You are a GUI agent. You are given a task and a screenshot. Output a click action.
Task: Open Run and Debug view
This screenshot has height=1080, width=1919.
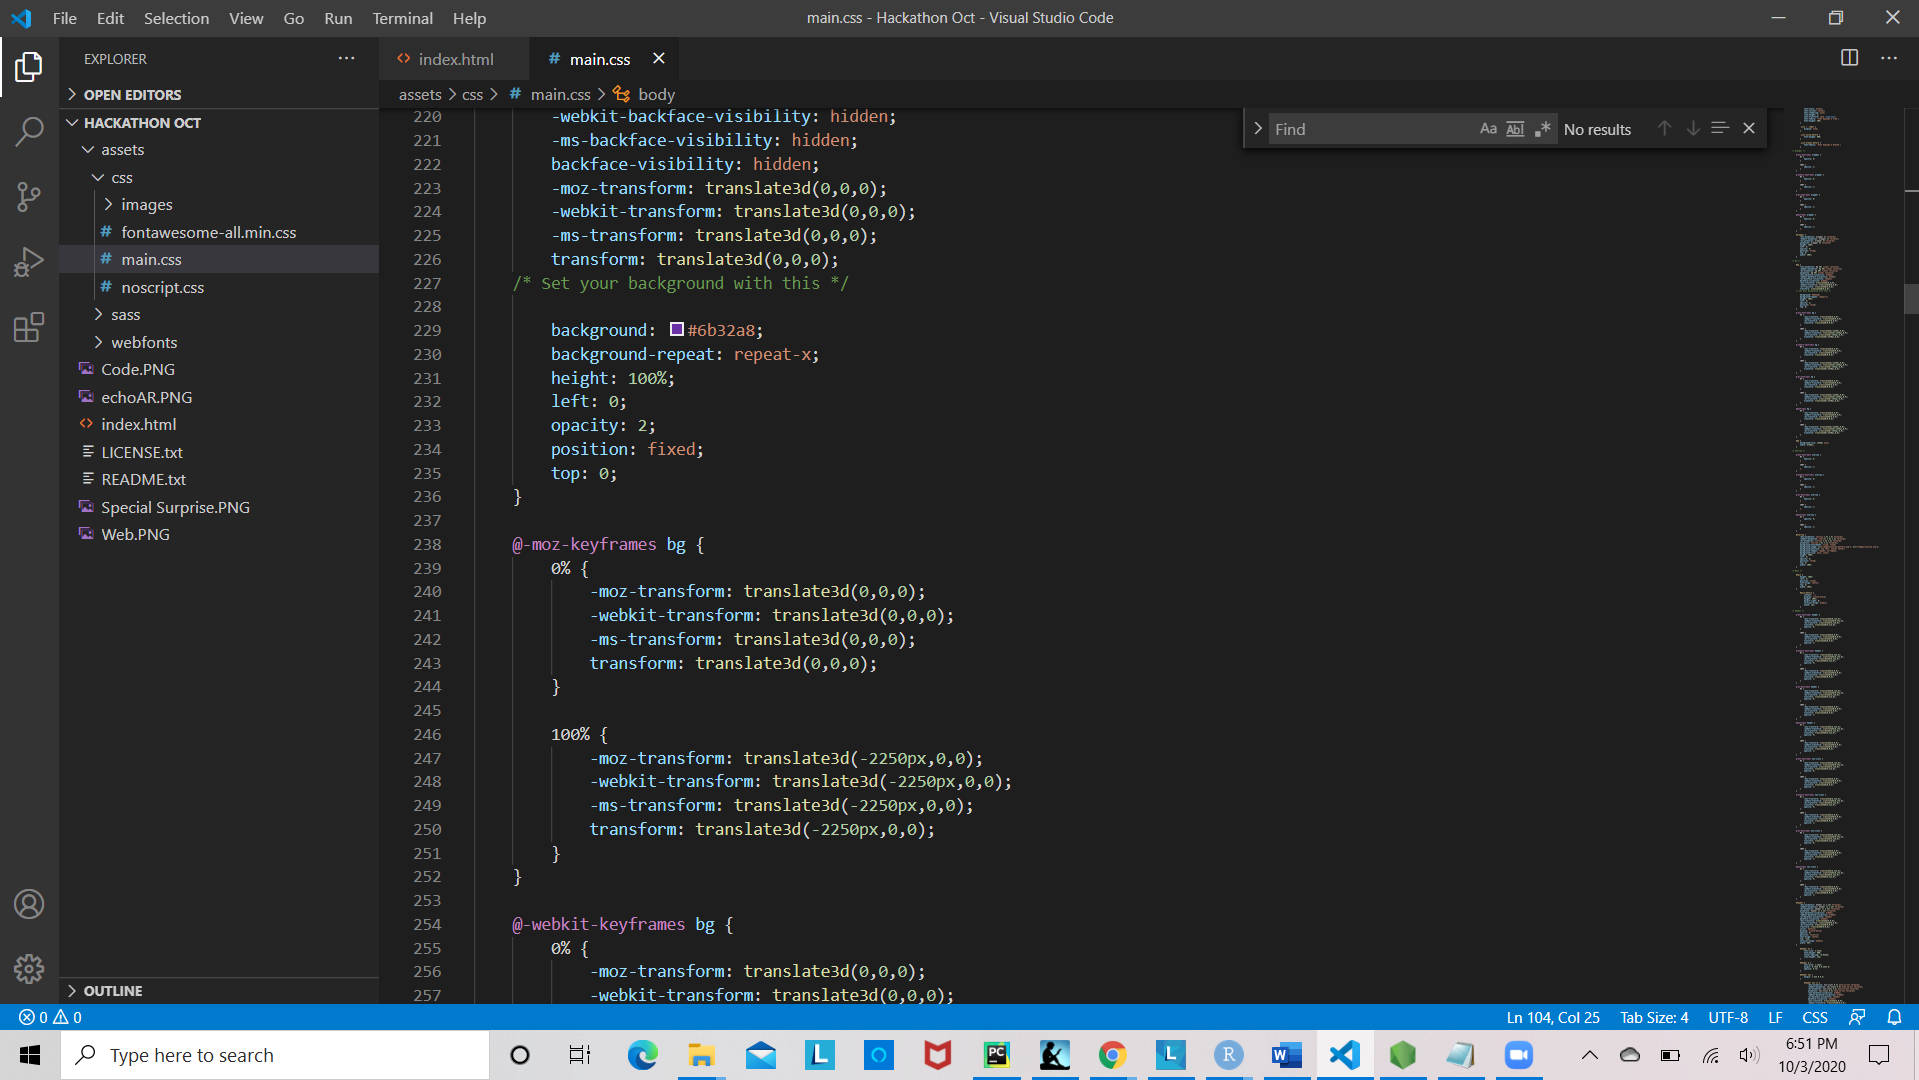pos(29,262)
